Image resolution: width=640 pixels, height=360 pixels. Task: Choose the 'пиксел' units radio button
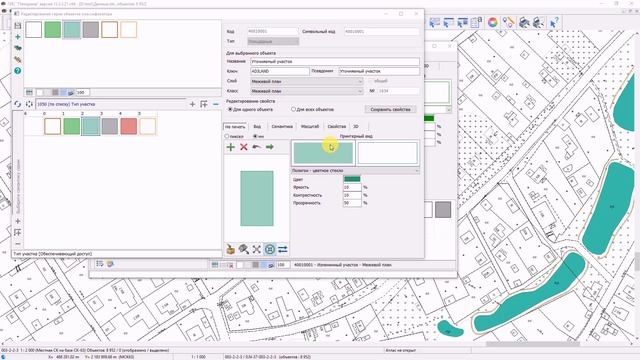[x=227, y=136]
